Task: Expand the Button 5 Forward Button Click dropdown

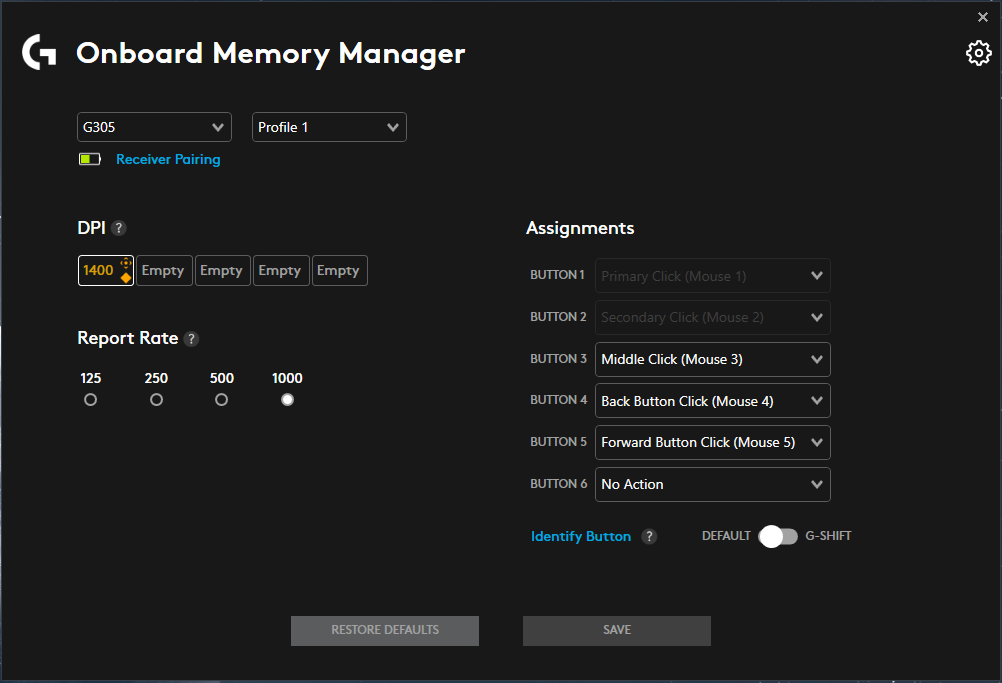Action: pos(713,442)
